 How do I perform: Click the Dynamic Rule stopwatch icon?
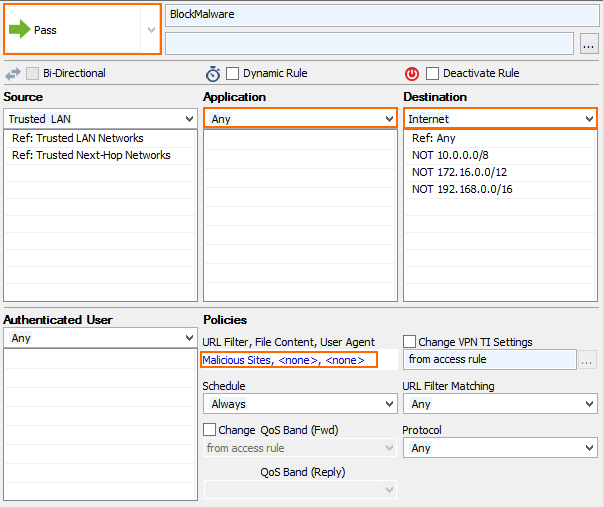213,74
